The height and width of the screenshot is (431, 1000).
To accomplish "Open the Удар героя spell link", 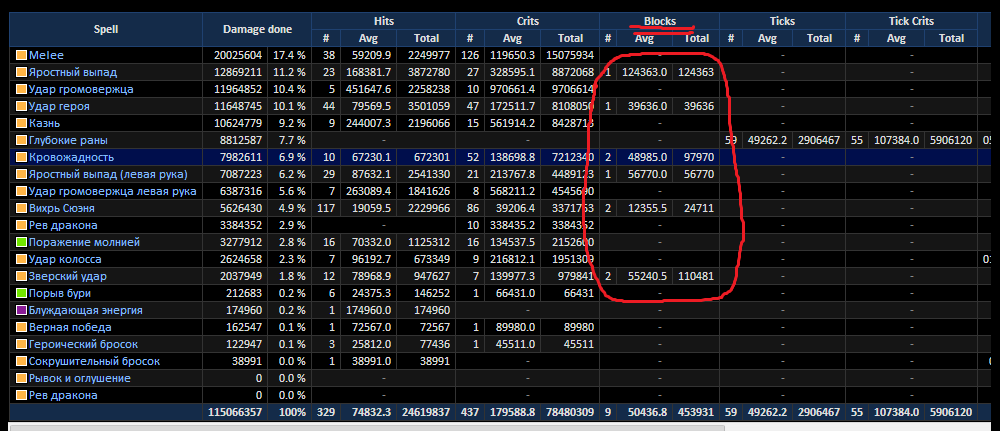I will [59, 106].
